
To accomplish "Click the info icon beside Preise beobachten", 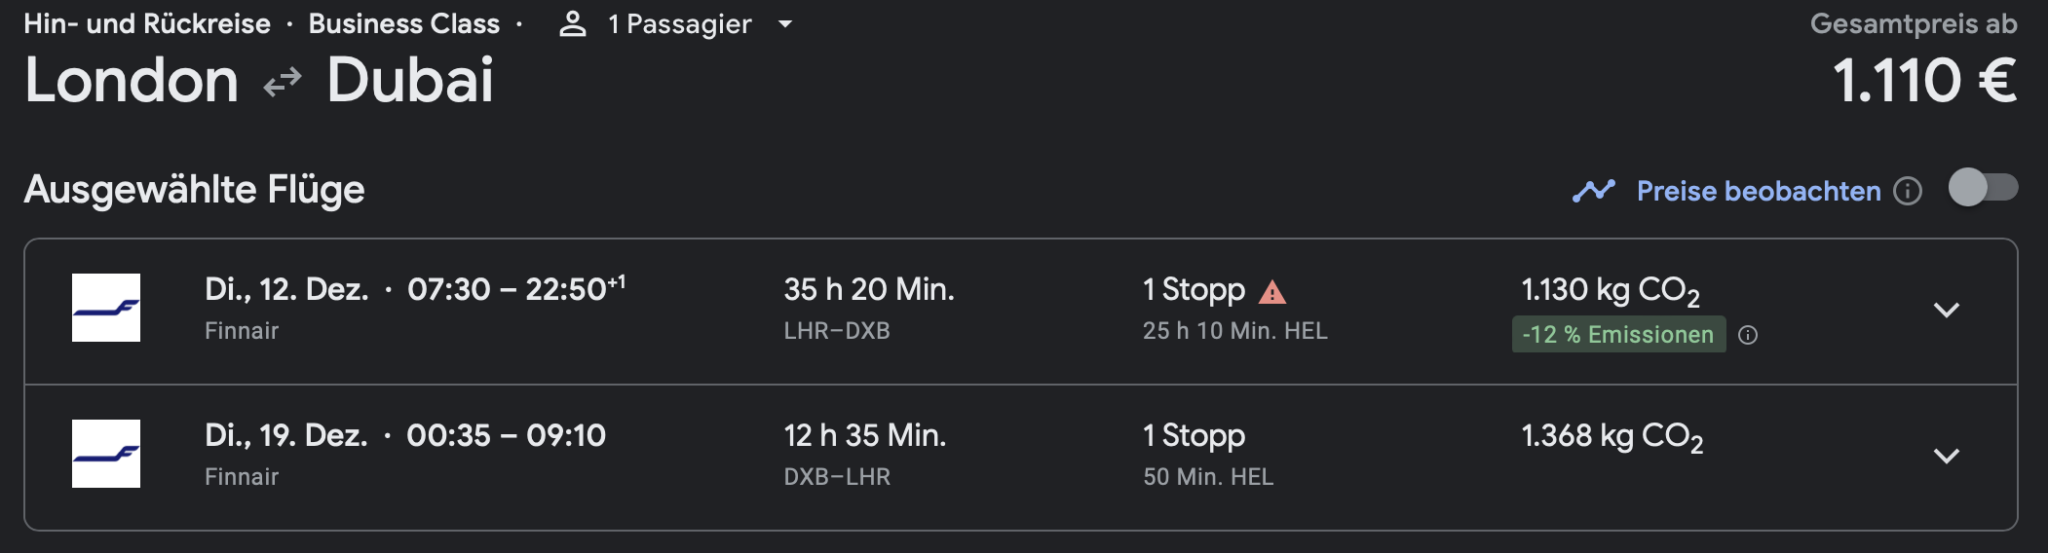I will 1908,191.
